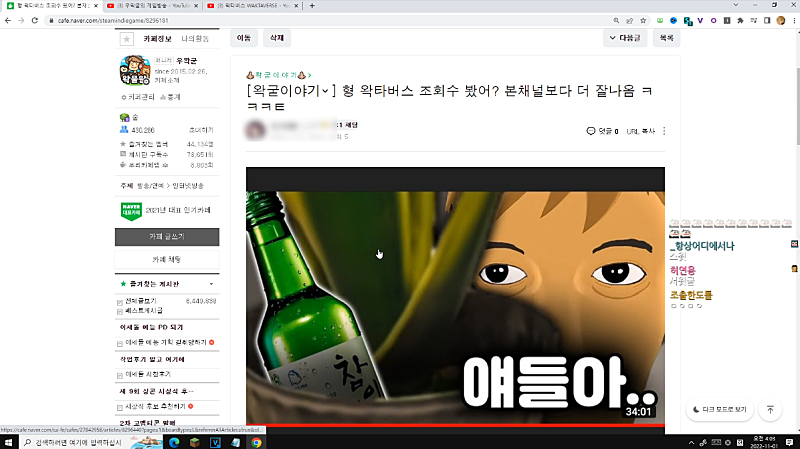Open the Extensions puzzle piece menu
This screenshot has width=800, height=449.
pyautogui.click(x=740, y=20)
